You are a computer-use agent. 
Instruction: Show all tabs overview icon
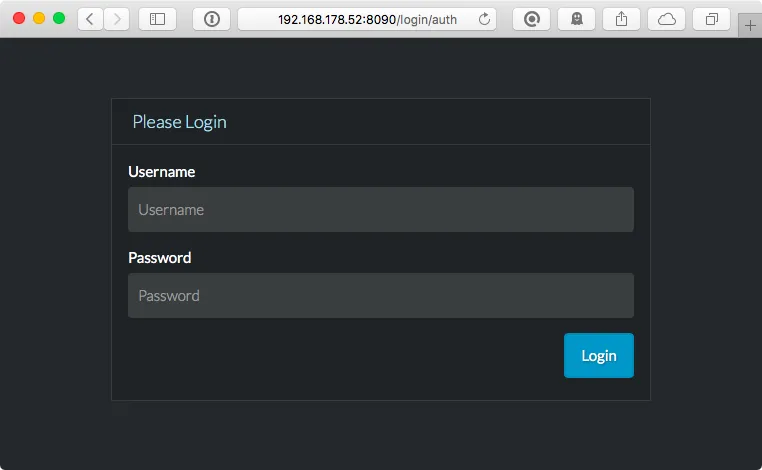click(x=711, y=19)
